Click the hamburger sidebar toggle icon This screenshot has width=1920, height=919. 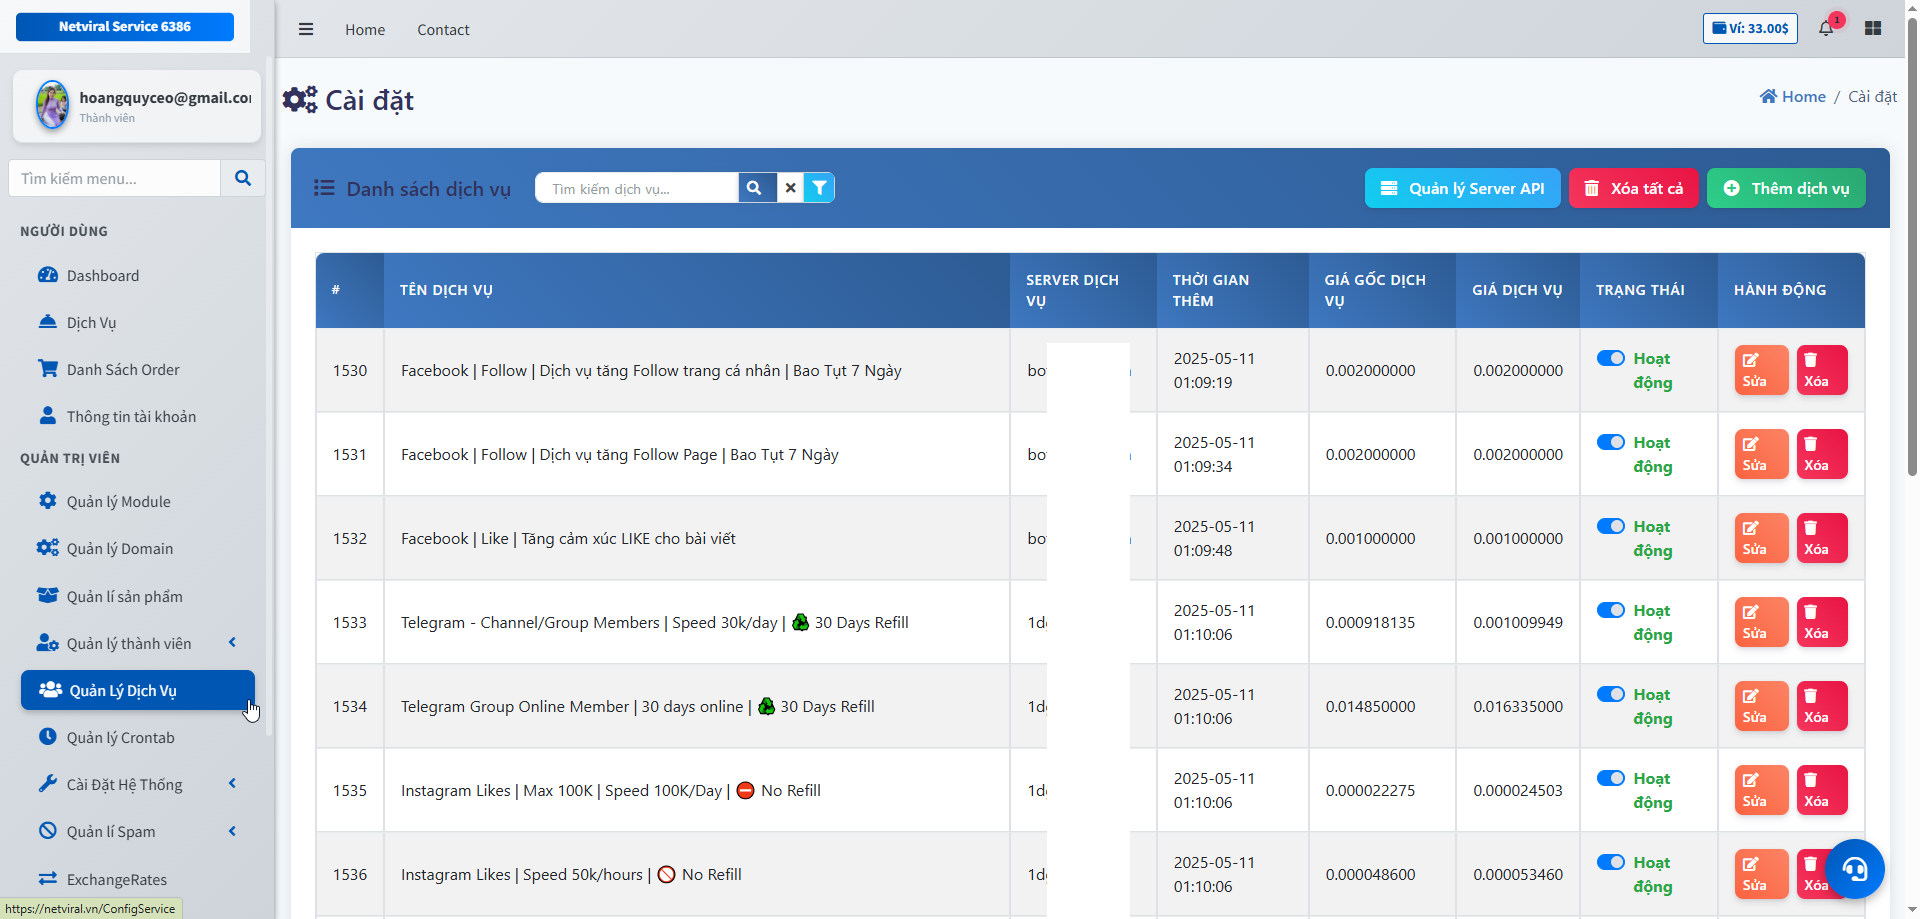pos(306,30)
